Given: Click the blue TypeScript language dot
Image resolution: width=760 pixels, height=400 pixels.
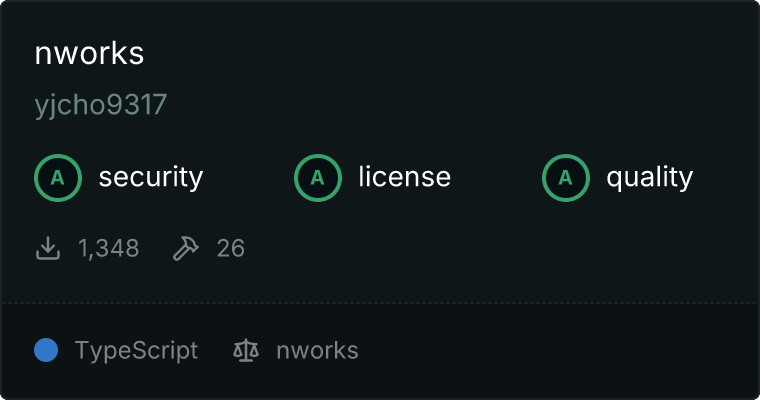Looking at the screenshot, I should coord(46,350).
